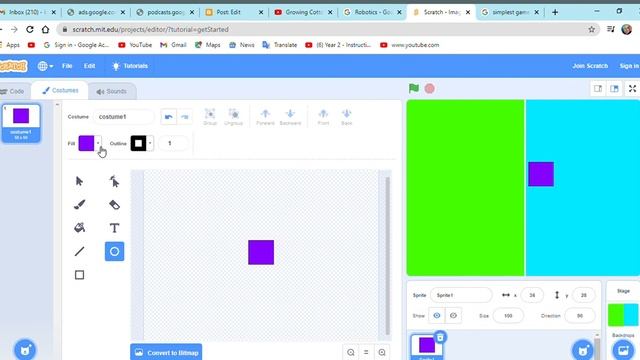The image size is (640, 360).
Task: Select the arrow Select tool
Action: [x=80, y=181]
